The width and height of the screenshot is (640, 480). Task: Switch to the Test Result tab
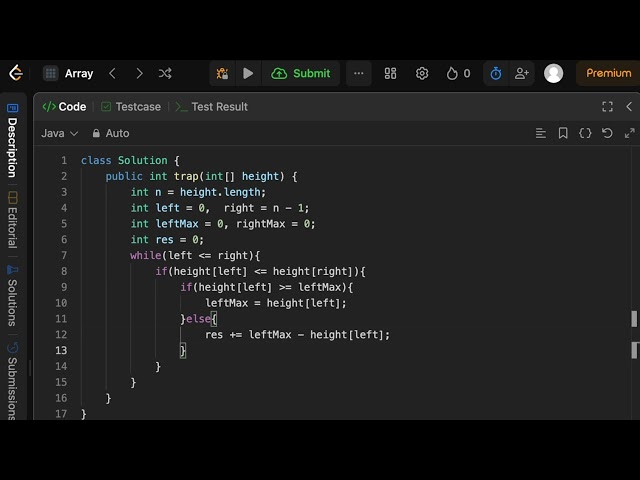[211, 107]
